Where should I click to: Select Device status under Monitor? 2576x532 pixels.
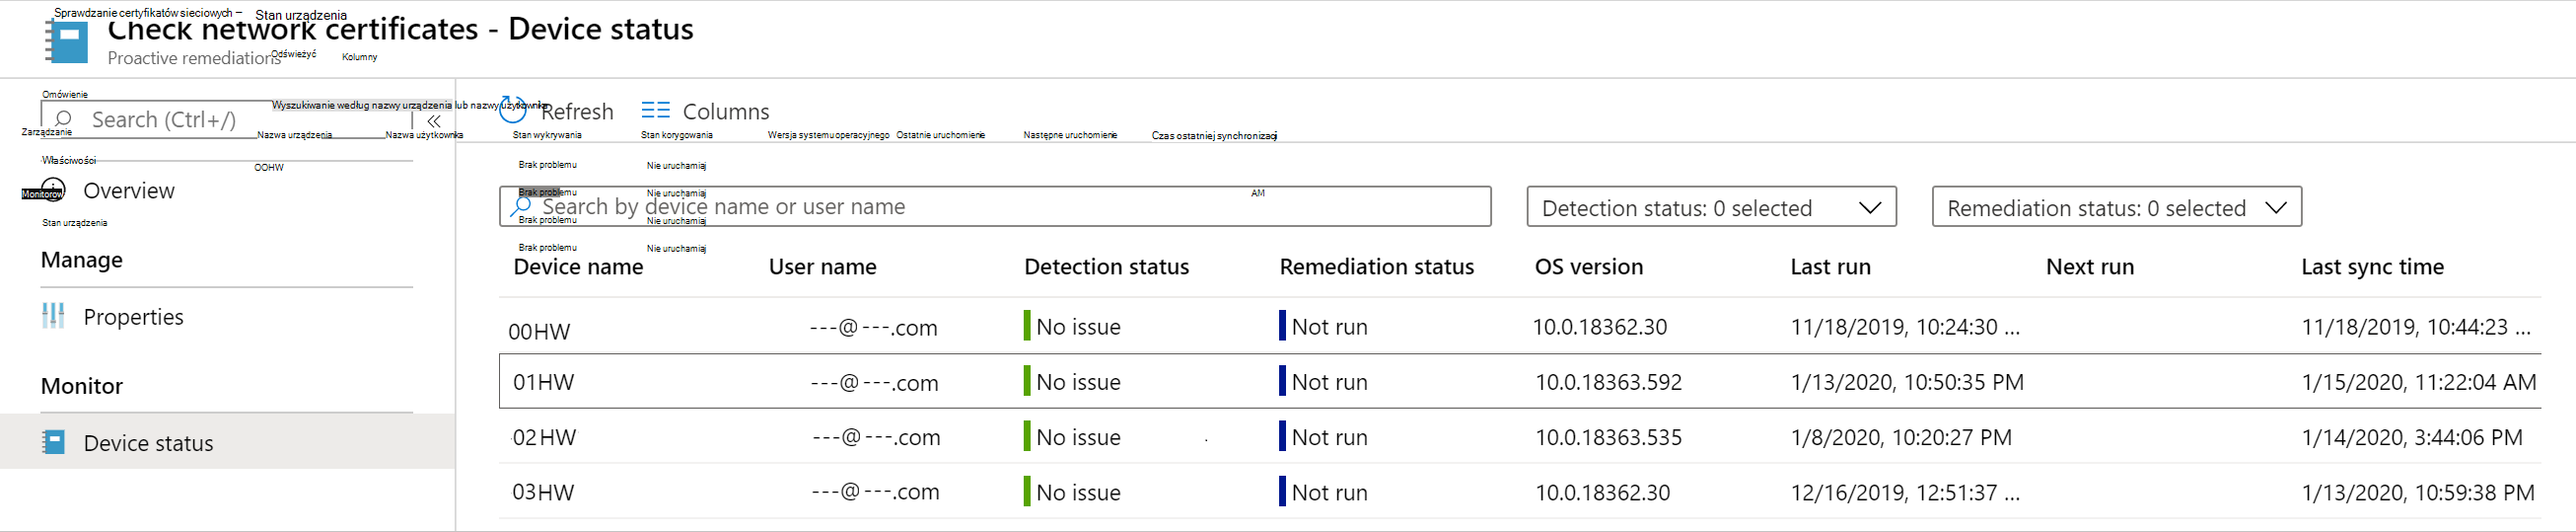point(148,443)
